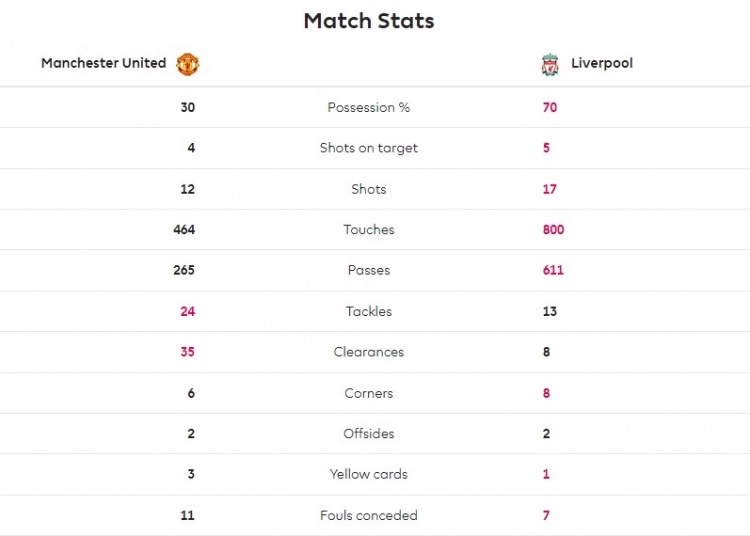Click the Touches stat label

coord(369,230)
